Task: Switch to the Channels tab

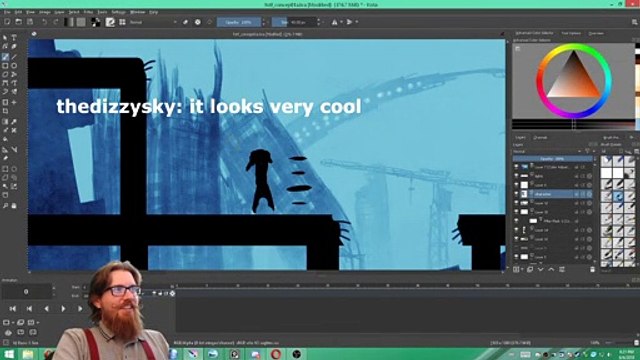Action: [540, 138]
